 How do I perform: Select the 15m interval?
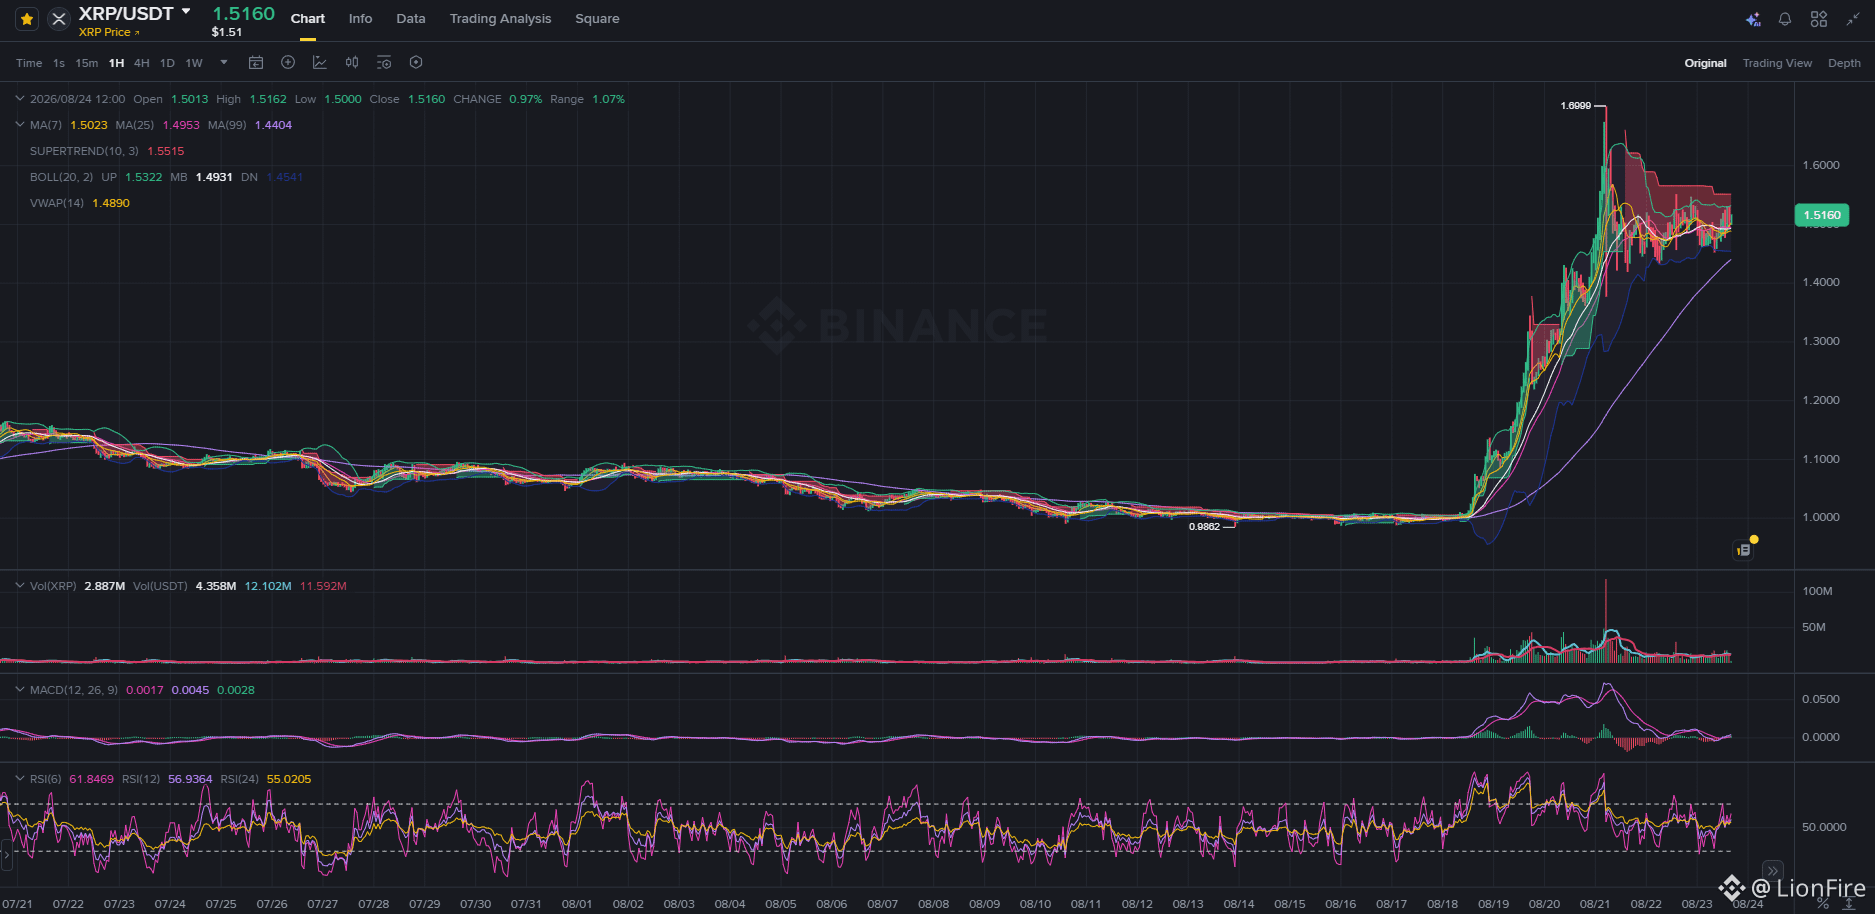point(87,63)
